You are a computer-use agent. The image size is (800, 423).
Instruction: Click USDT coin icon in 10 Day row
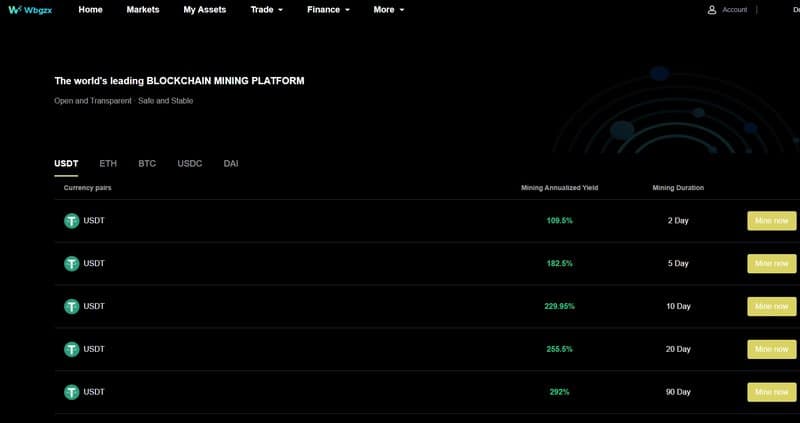coord(71,307)
